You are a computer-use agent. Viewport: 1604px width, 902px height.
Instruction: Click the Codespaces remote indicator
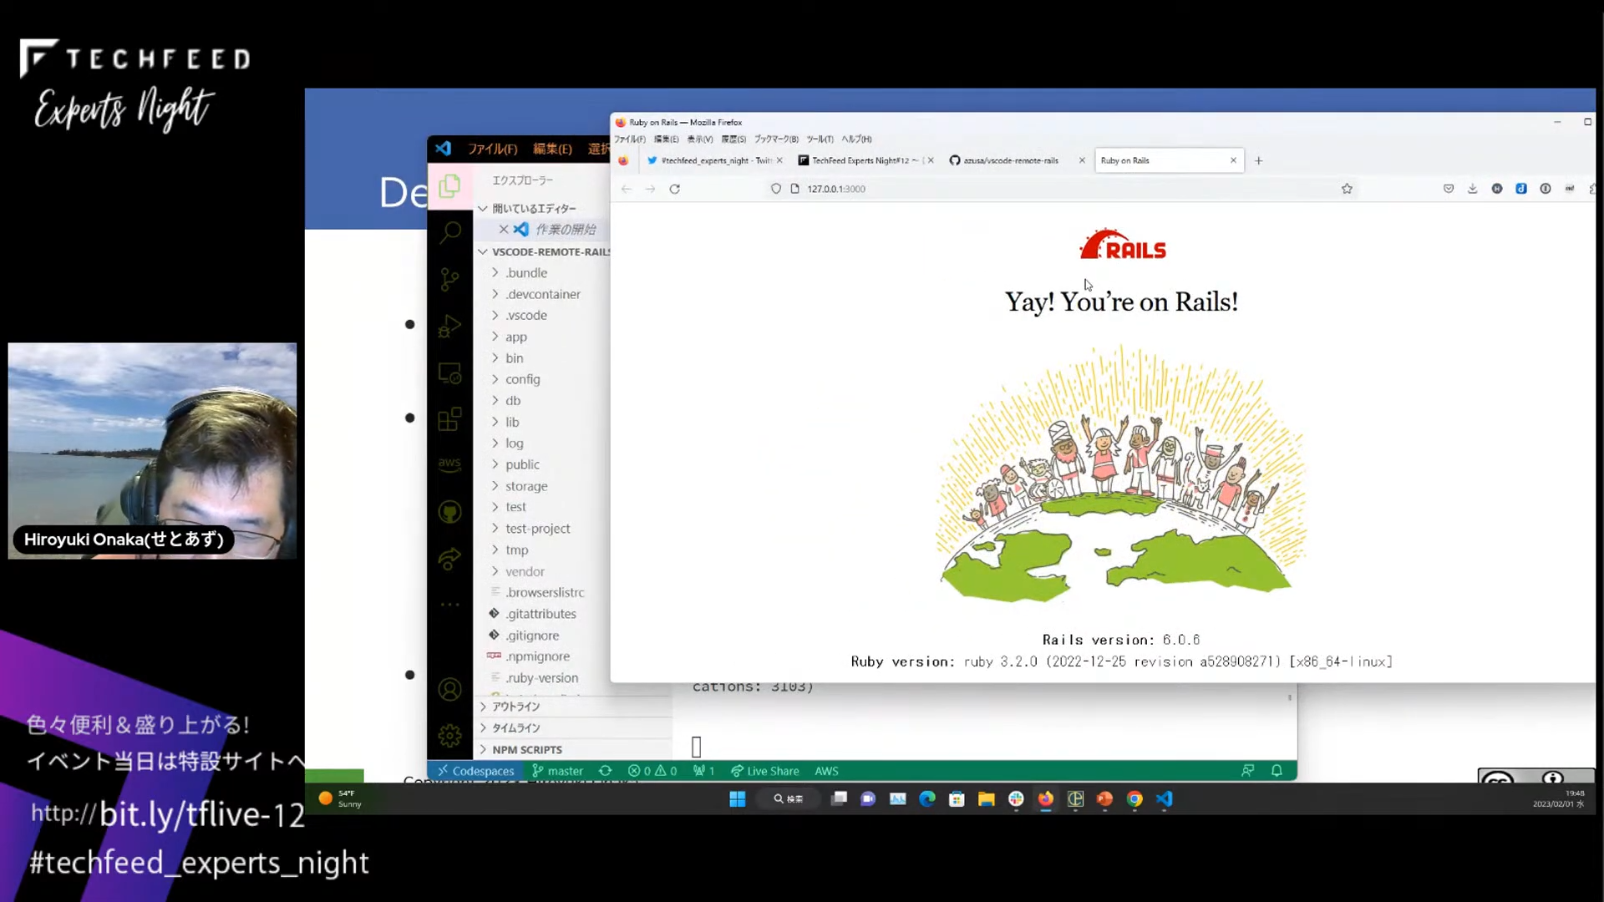point(476,771)
